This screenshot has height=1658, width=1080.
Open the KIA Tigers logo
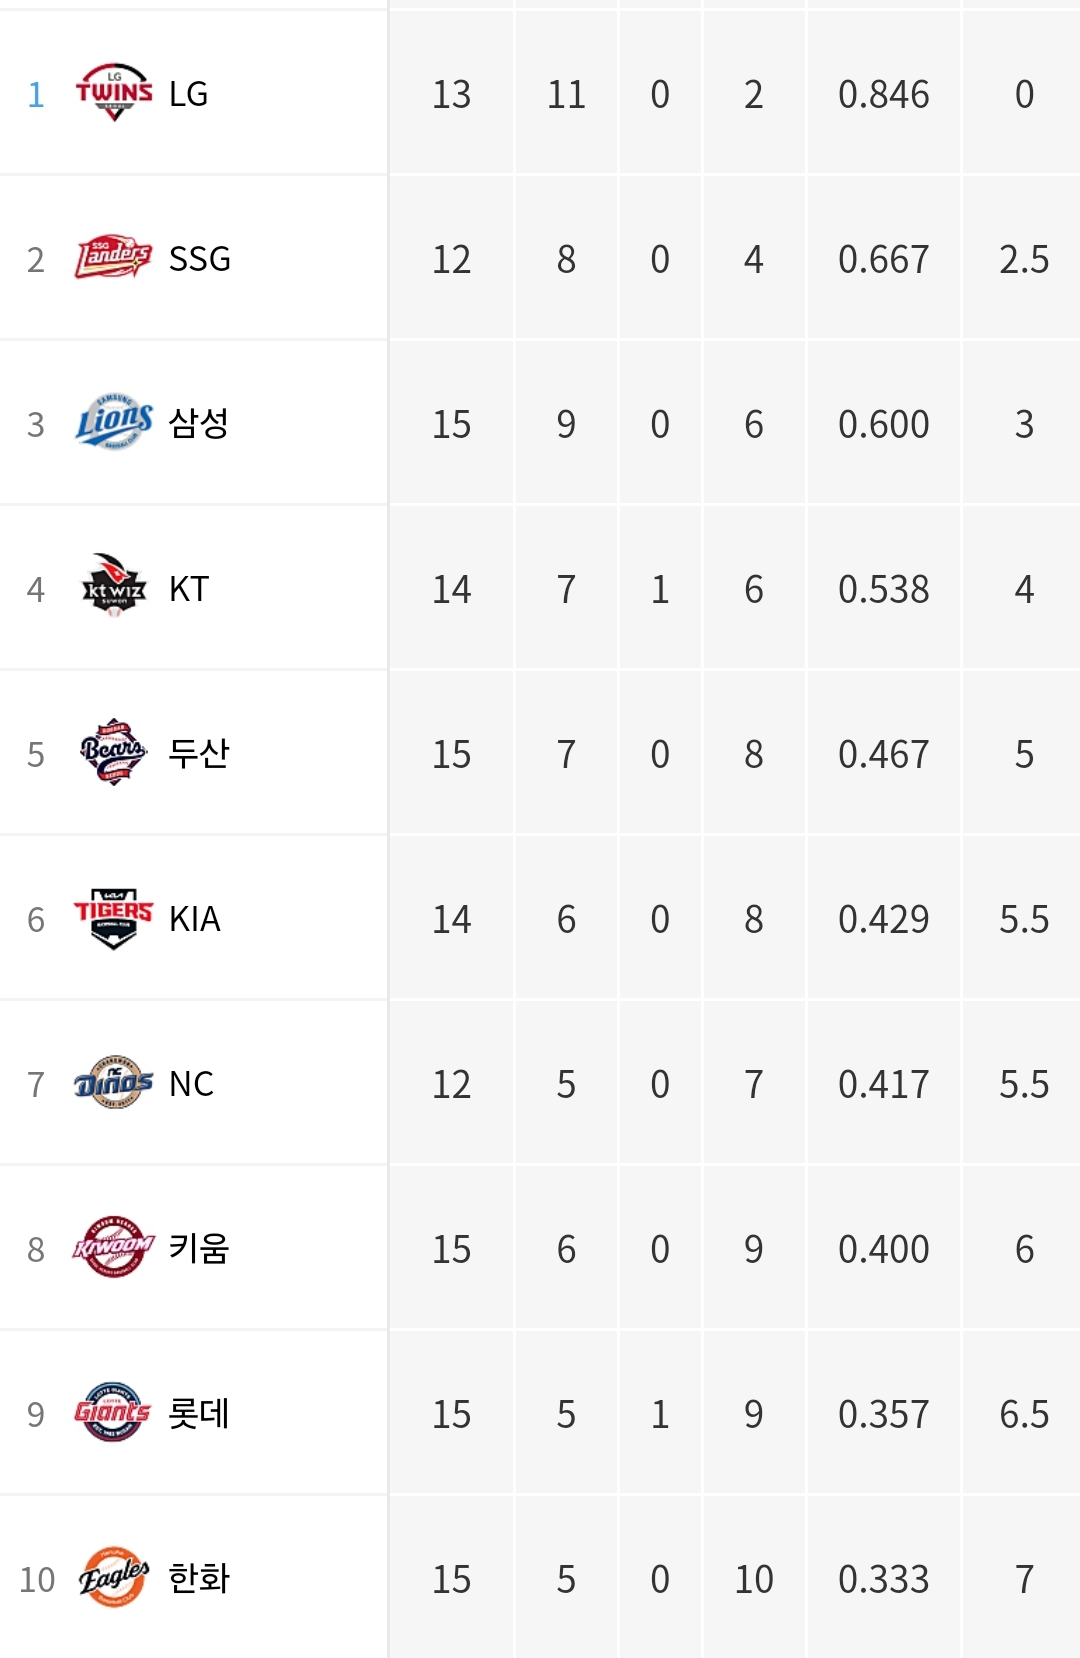point(114,918)
